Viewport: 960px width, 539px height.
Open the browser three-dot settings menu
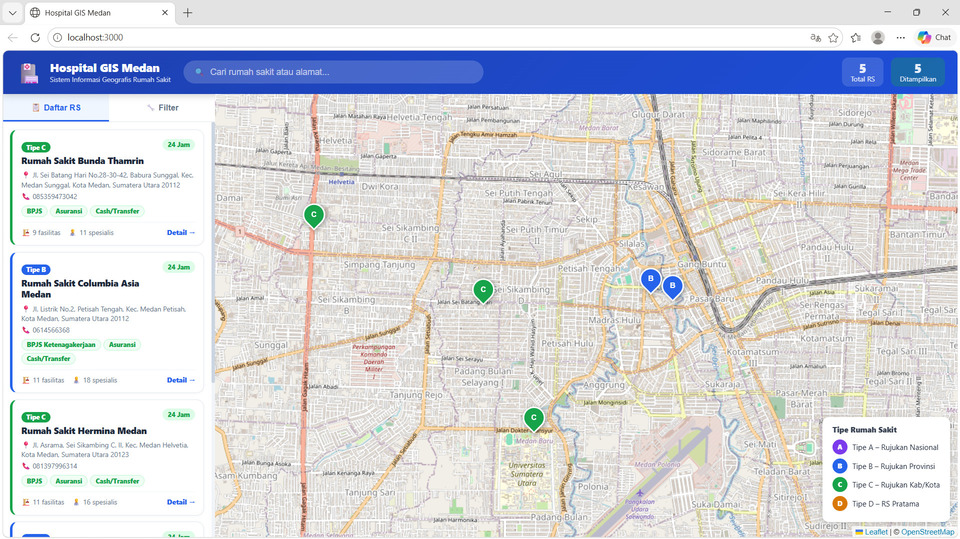(x=901, y=37)
